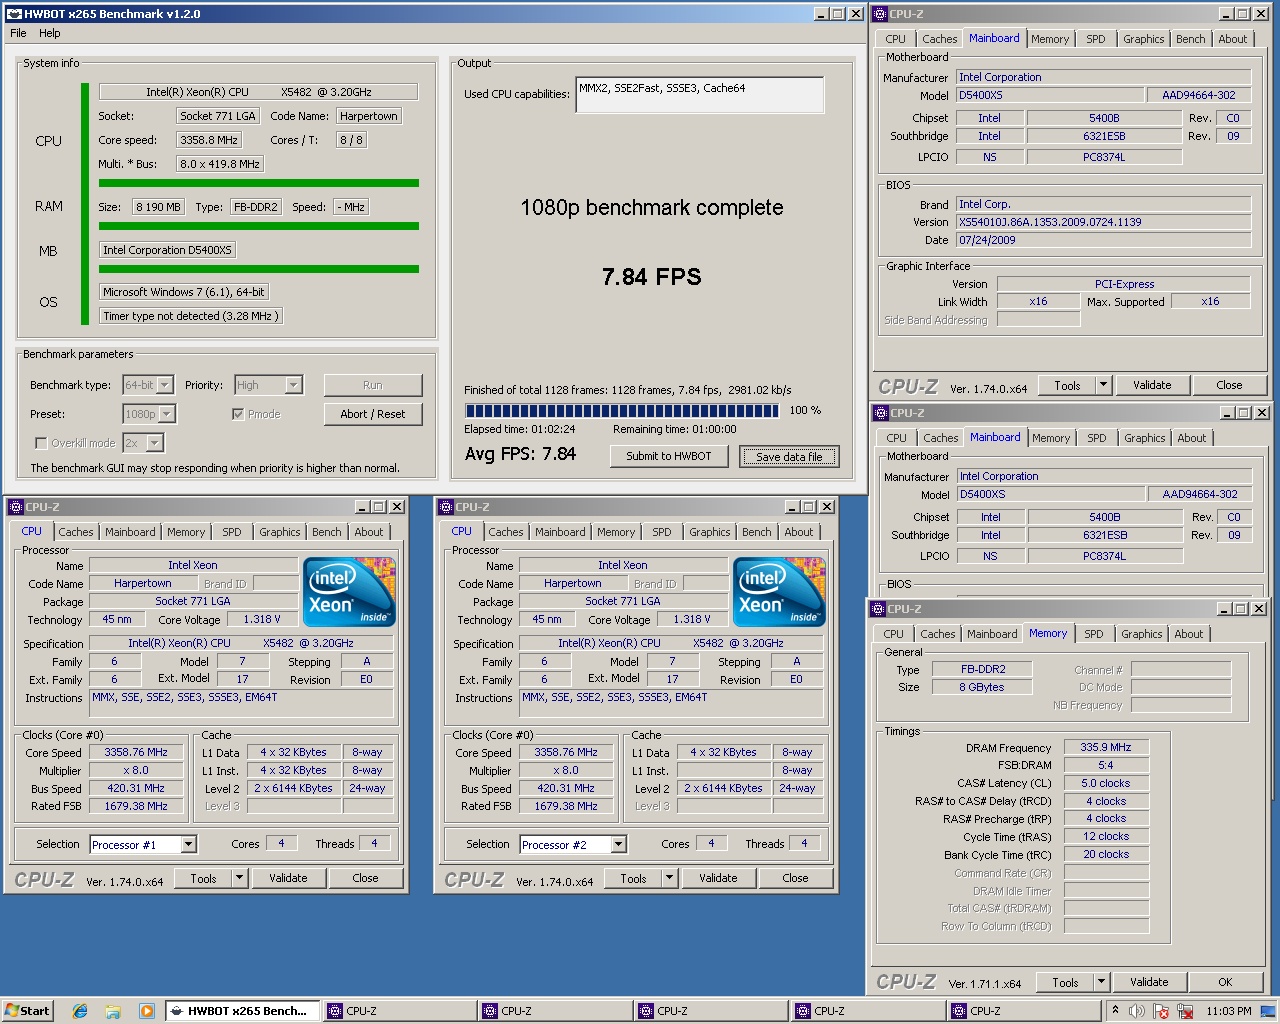
Task: Click the title bar icon of the Processor #2 CPU-Z window
Action: 445,507
